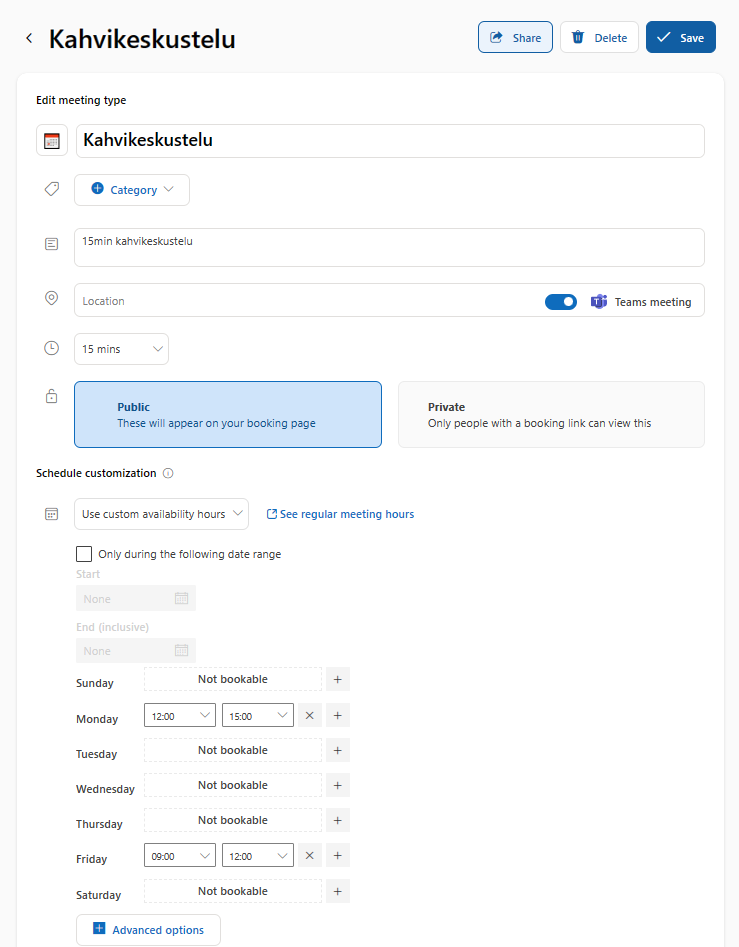The height and width of the screenshot is (947, 739).
Task: Add a time slot for Tuesday
Action: coord(338,750)
